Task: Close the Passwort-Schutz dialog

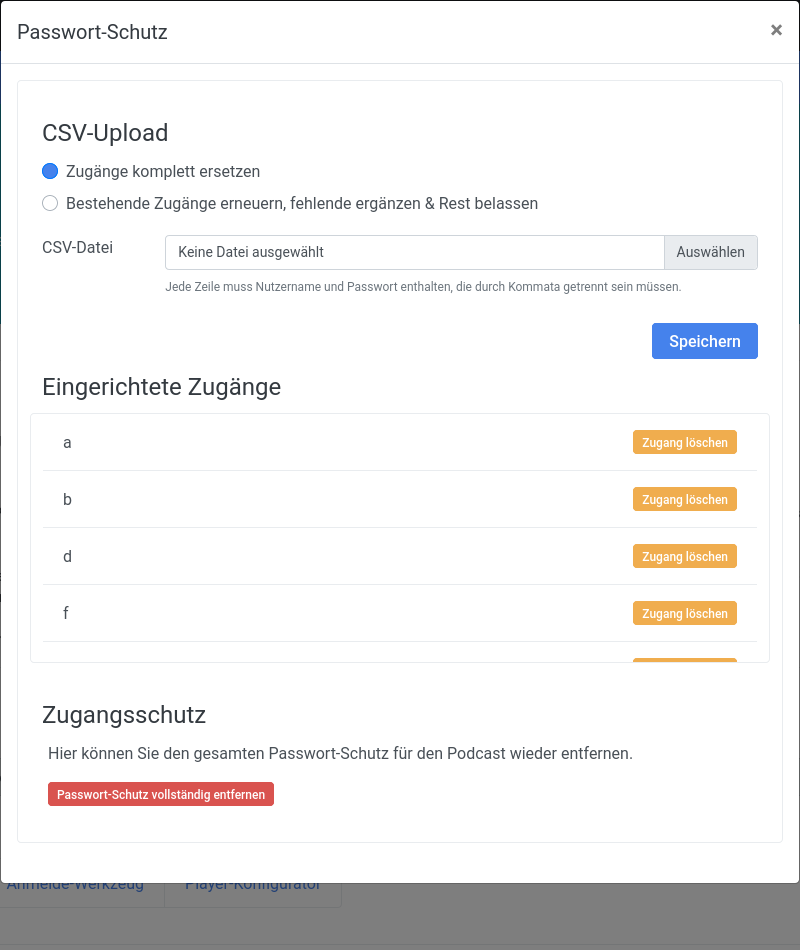Action: coord(776,30)
